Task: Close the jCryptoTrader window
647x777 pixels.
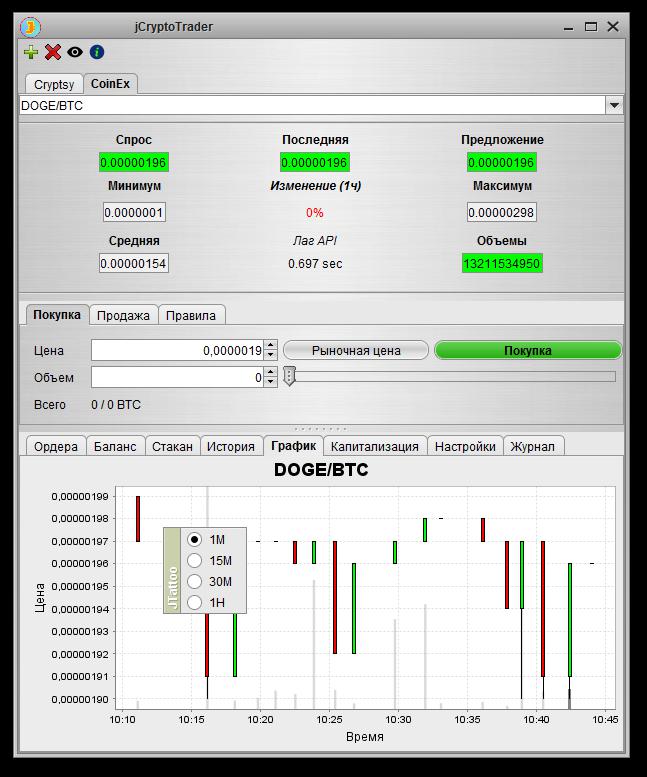Action: [613, 27]
